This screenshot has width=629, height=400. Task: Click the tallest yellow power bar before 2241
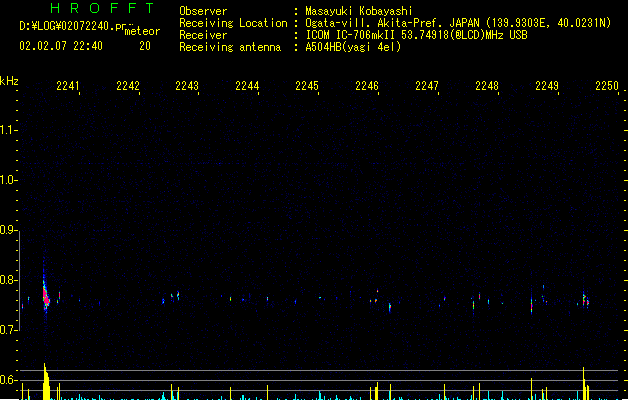click(x=46, y=381)
